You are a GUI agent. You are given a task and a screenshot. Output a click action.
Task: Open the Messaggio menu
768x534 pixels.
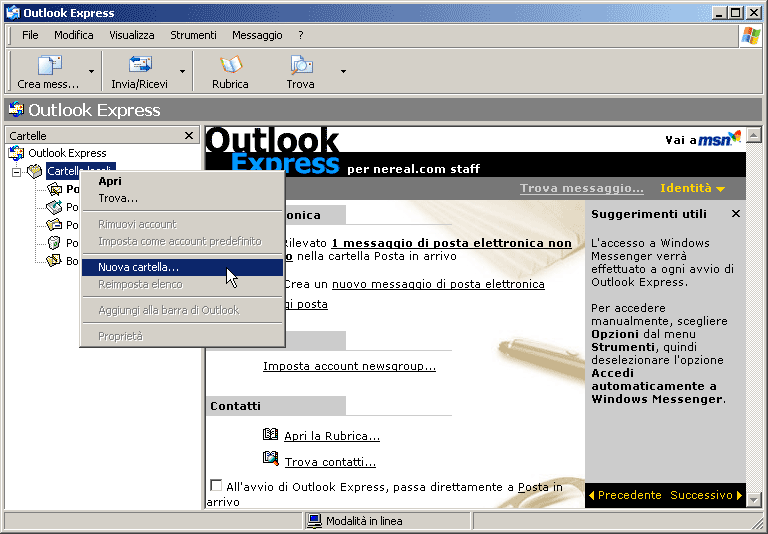[257, 35]
